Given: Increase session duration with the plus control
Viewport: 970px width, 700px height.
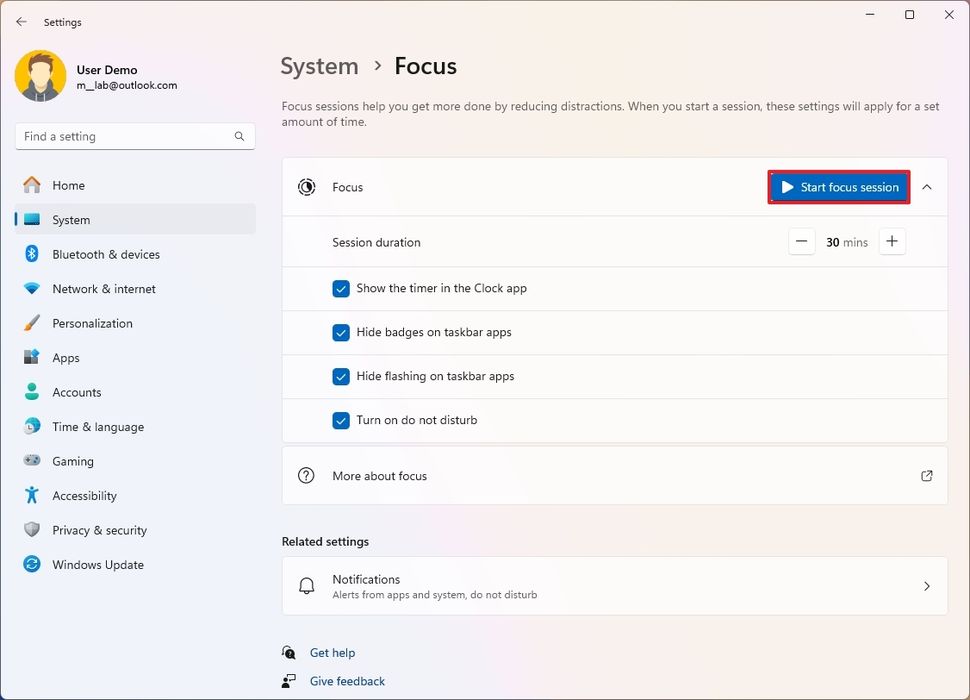Looking at the screenshot, I should 892,241.
